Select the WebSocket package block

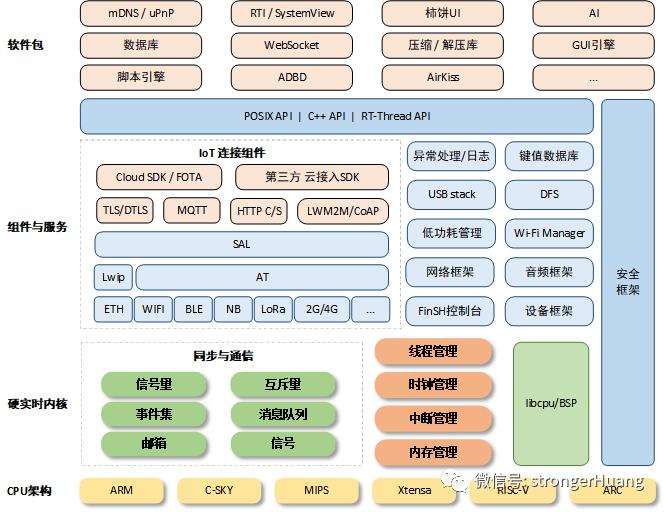(292, 45)
